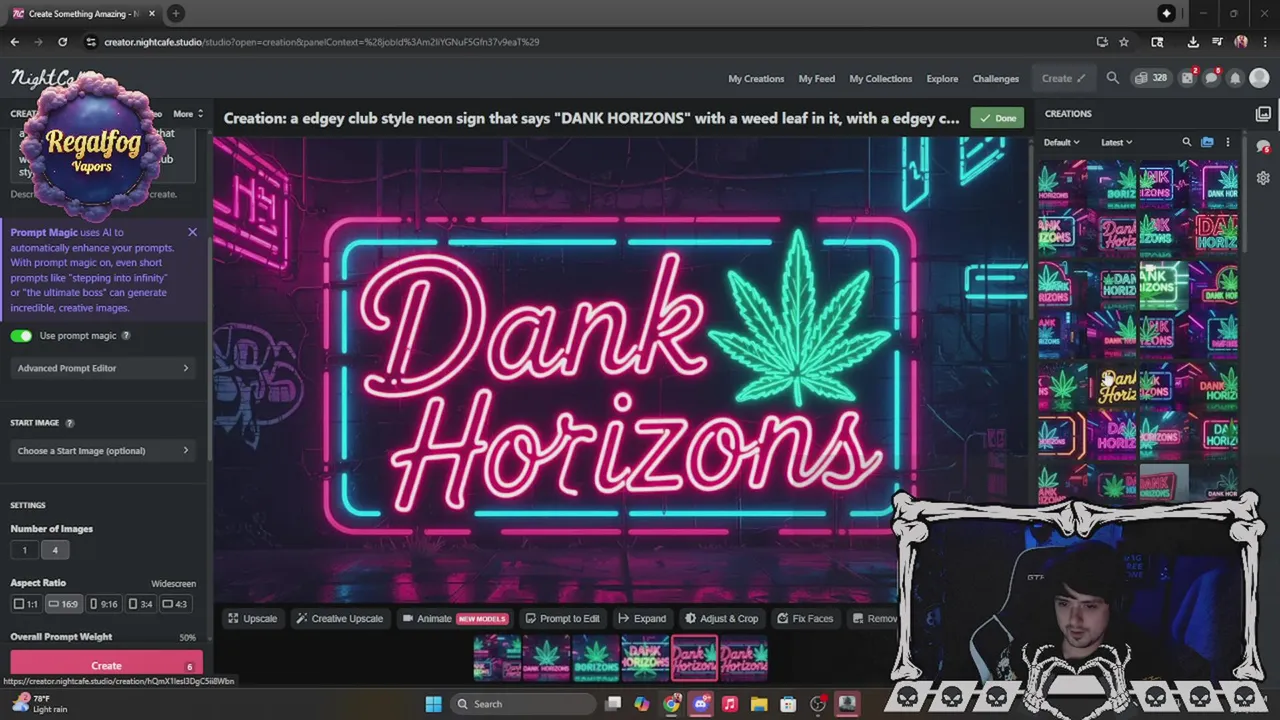1280x720 pixels.
Task: Open the dice icon with badge 2
Action: coord(1188,78)
